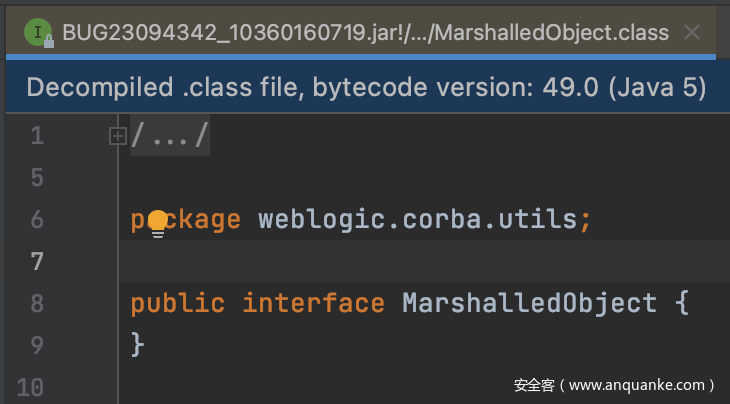Click the green interface file icon on tab
730x404 pixels.
[38, 32]
